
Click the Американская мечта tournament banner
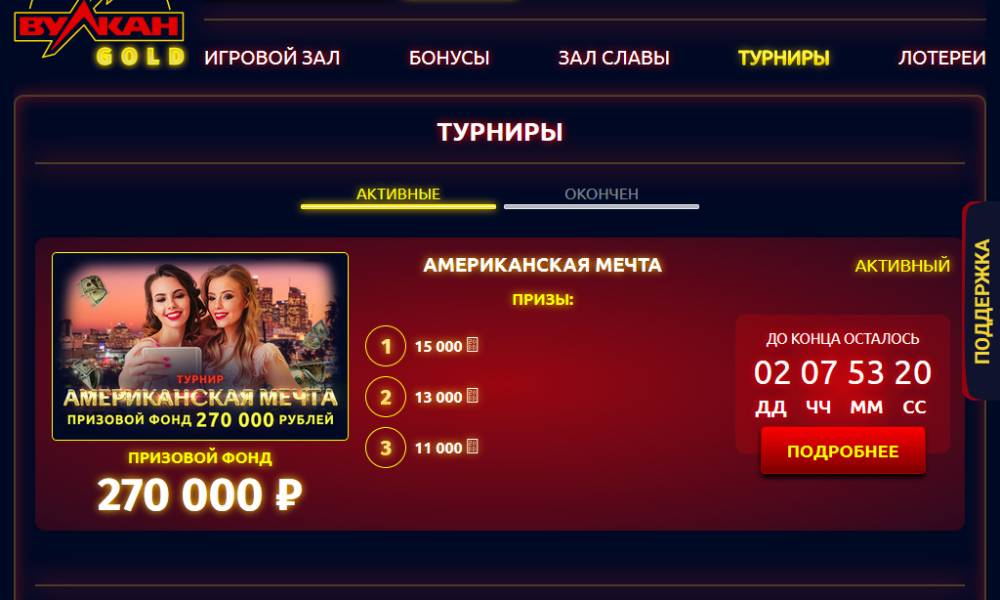[x=200, y=346]
